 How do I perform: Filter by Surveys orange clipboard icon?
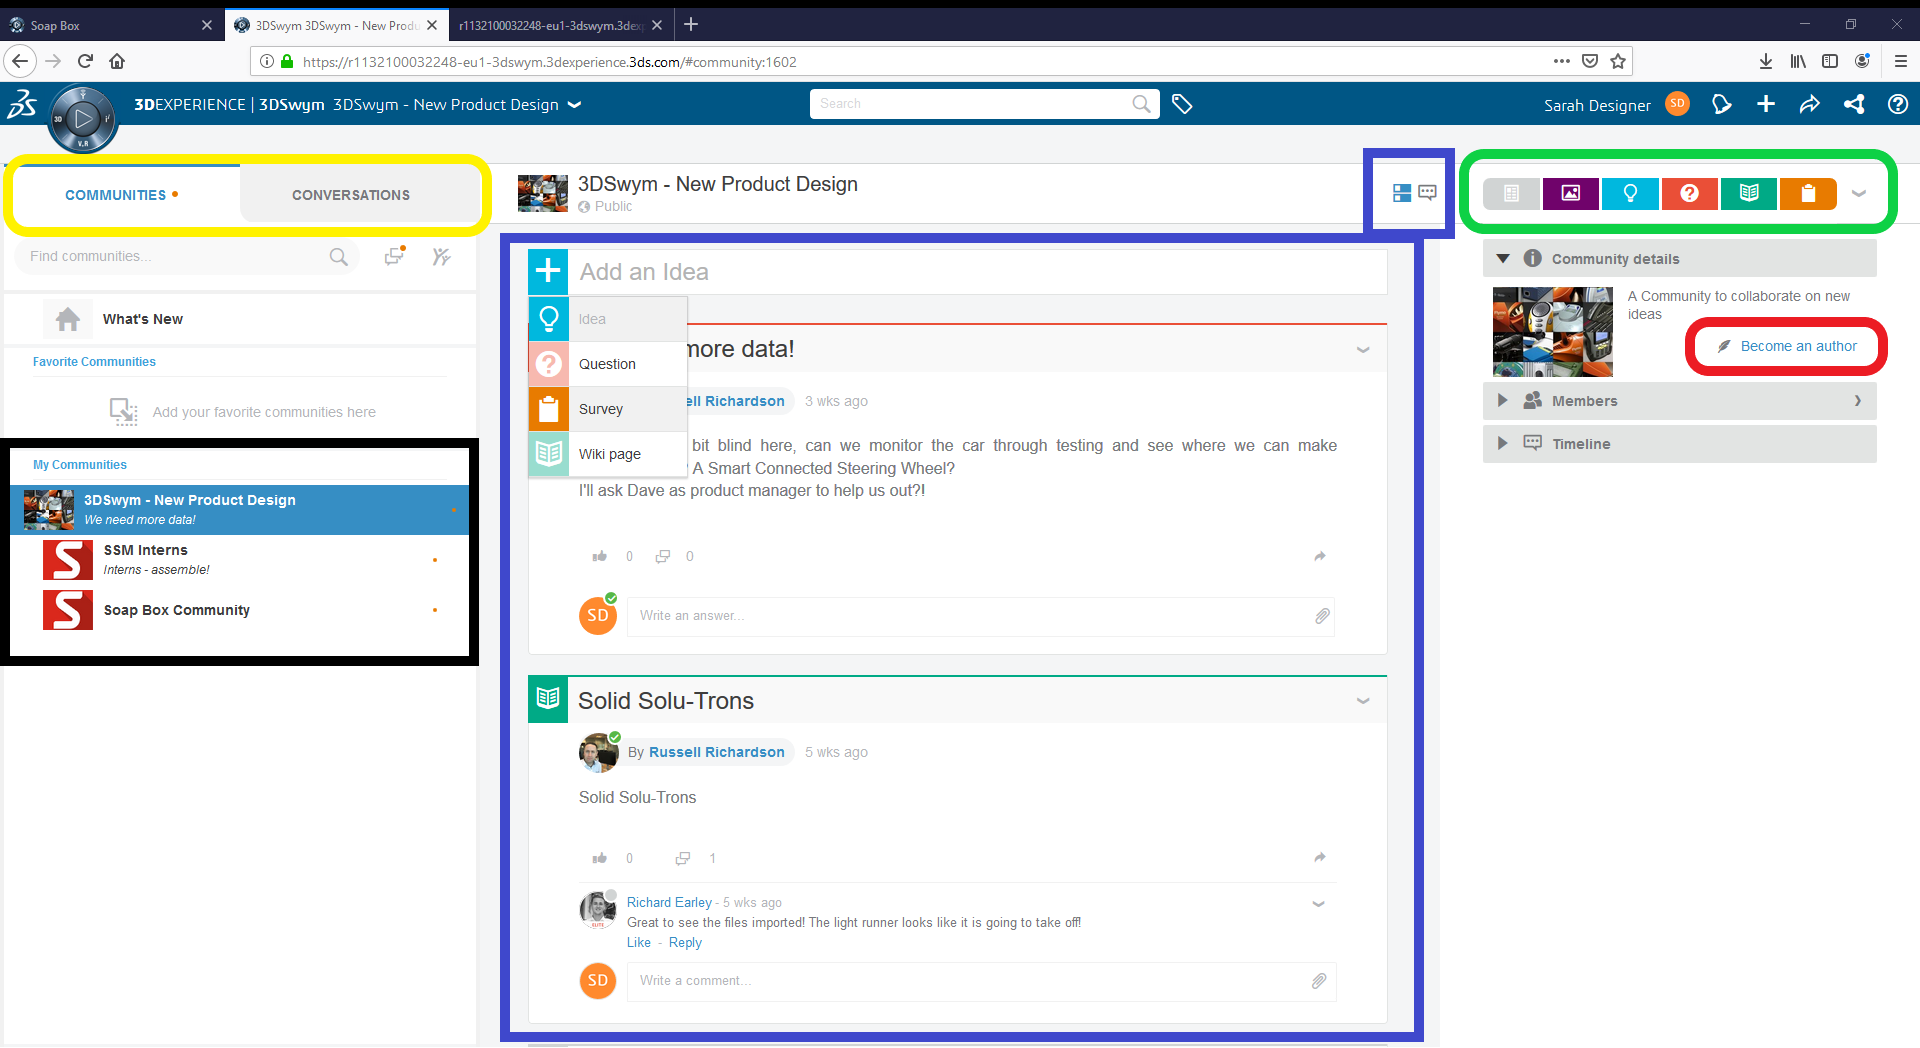1808,193
